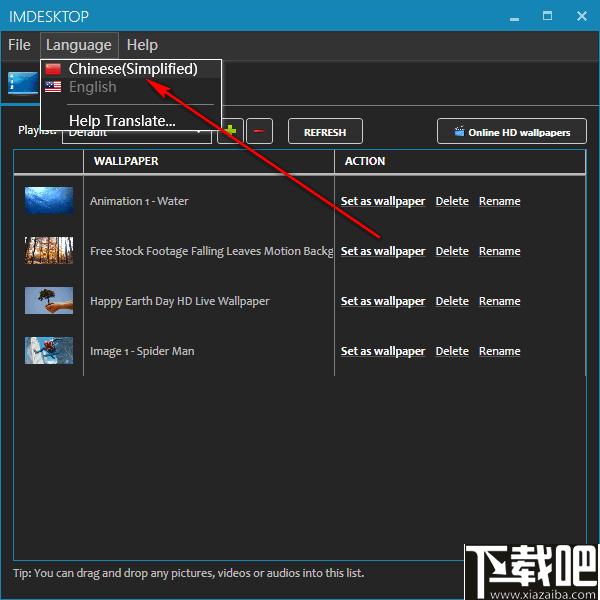Minimize the IMDESKTOP window
The width and height of the screenshot is (600, 600).
click(x=515, y=17)
